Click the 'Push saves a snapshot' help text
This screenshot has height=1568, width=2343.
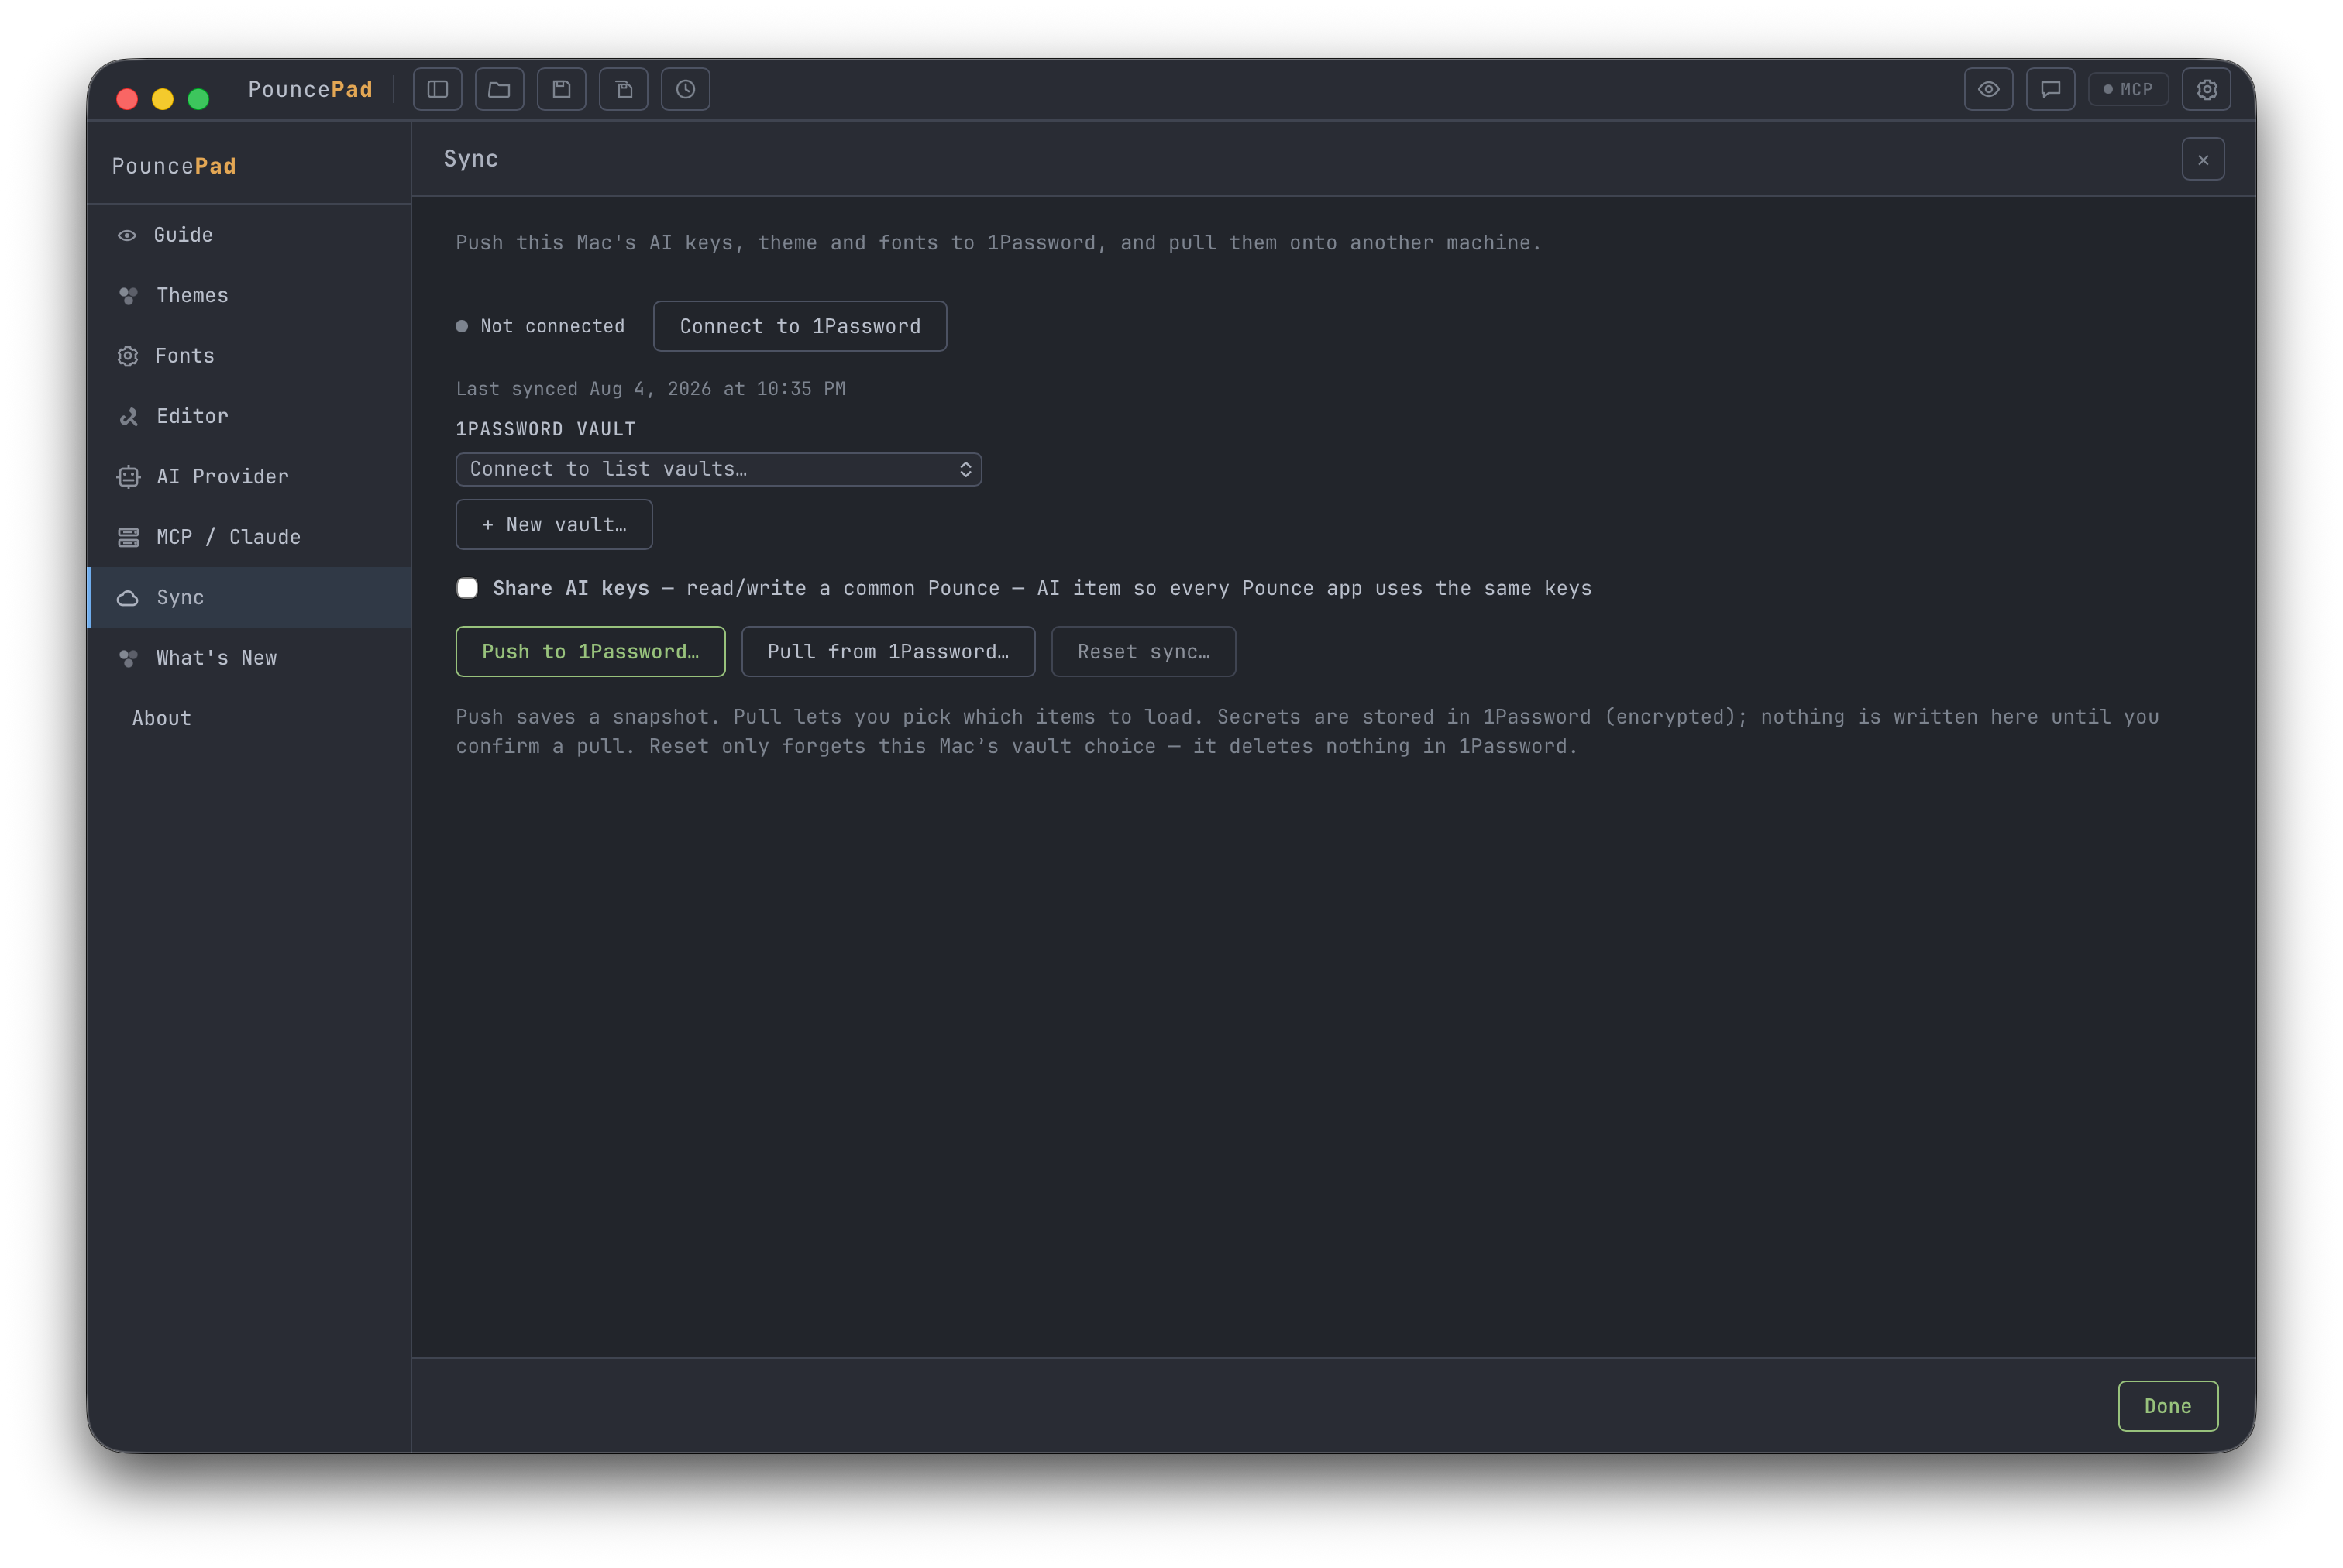coord(1307,731)
